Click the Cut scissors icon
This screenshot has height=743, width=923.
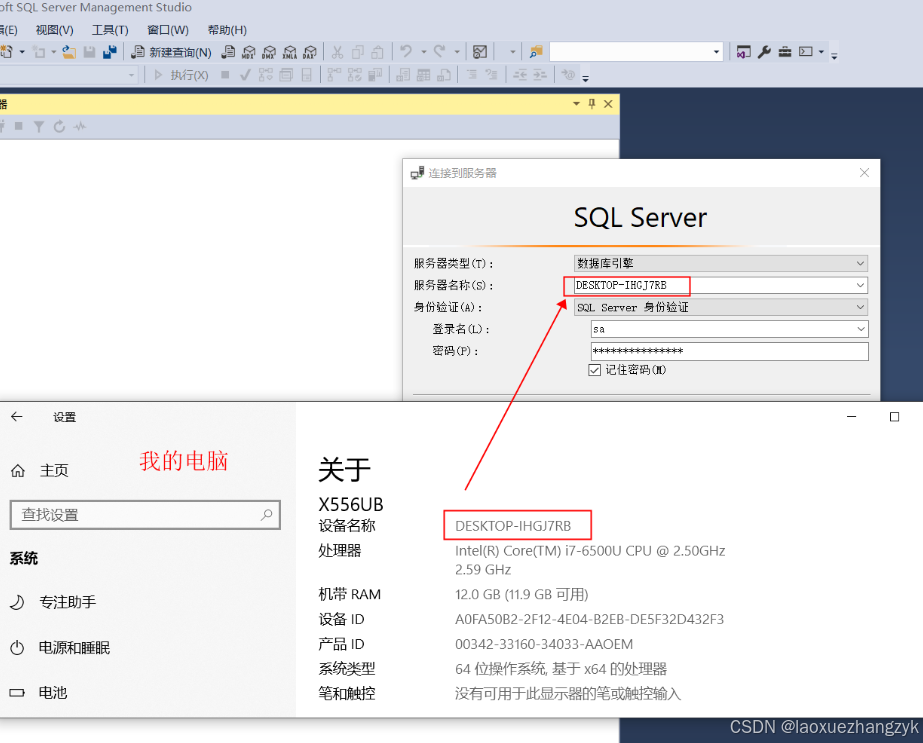[x=337, y=52]
